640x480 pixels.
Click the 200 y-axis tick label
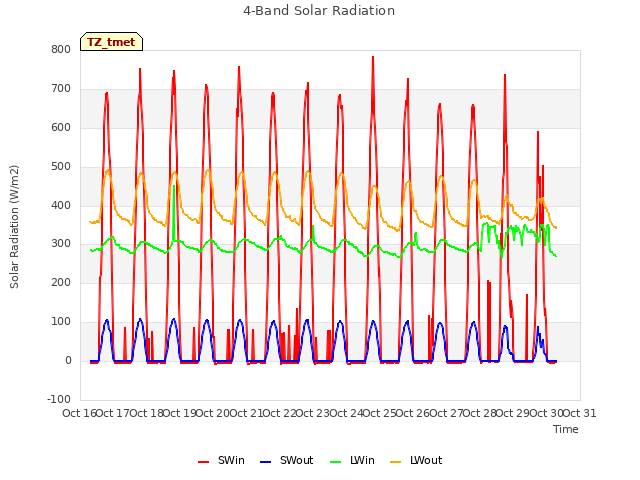[61, 282]
